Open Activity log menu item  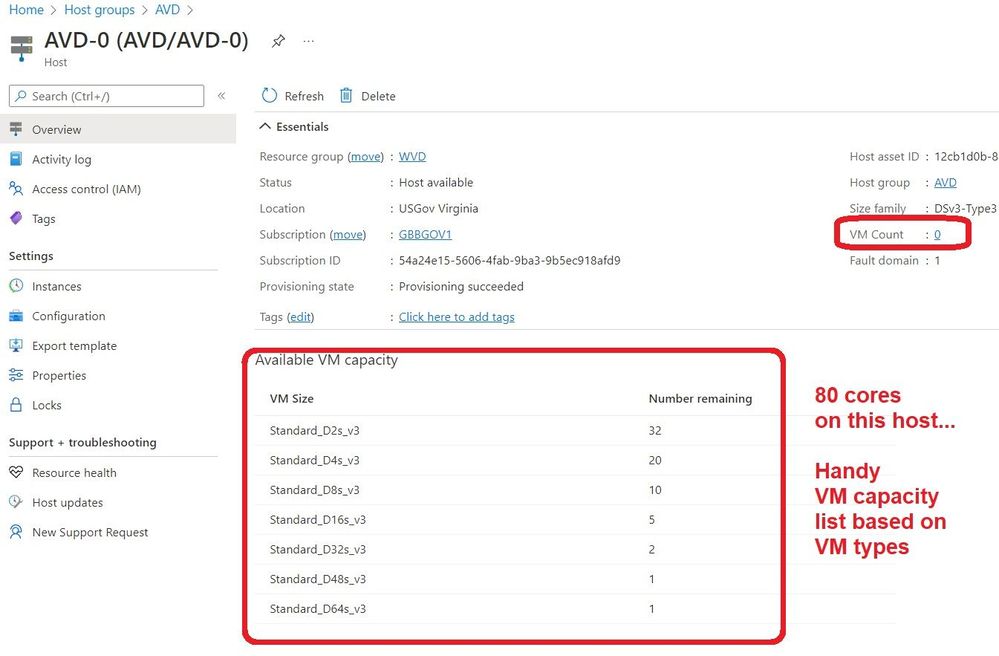(x=61, y=159)
